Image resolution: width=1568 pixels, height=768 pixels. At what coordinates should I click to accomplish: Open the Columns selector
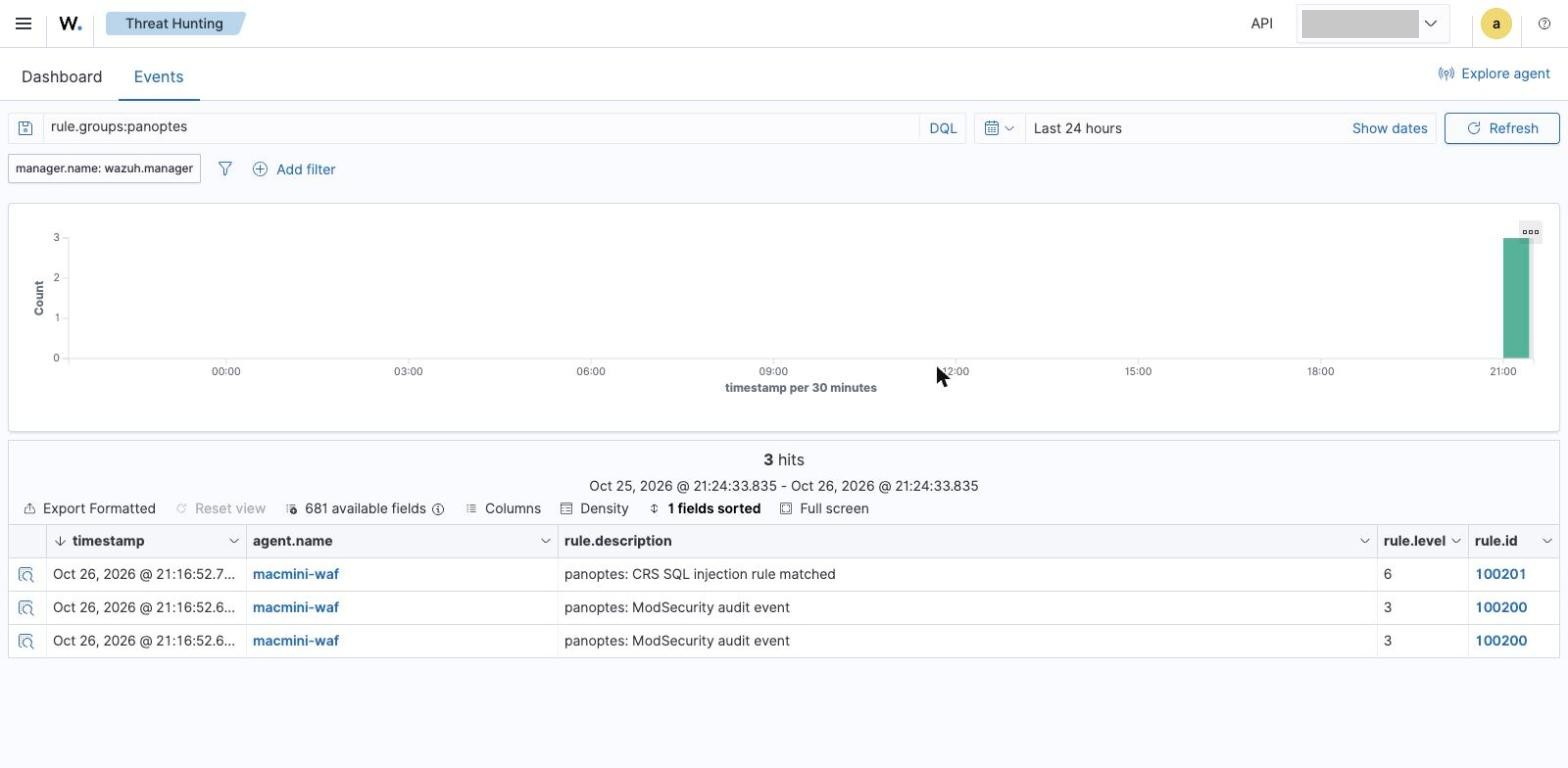[x=503, y=509]
